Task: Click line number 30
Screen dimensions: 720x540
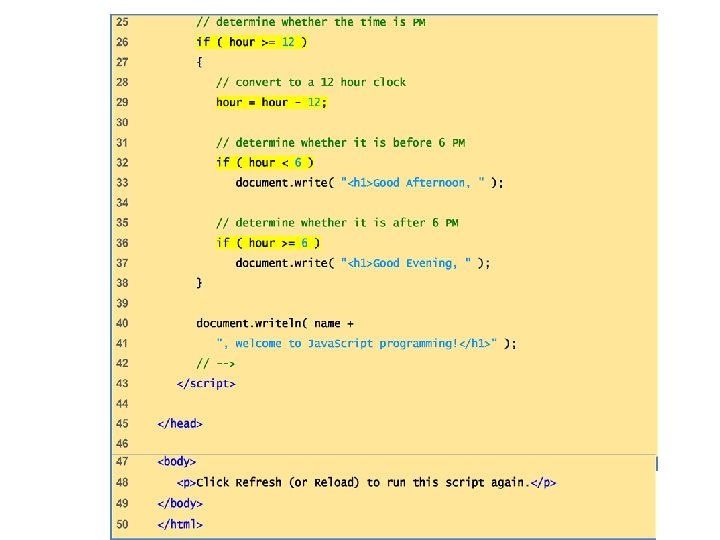Action: click(122, 123)
